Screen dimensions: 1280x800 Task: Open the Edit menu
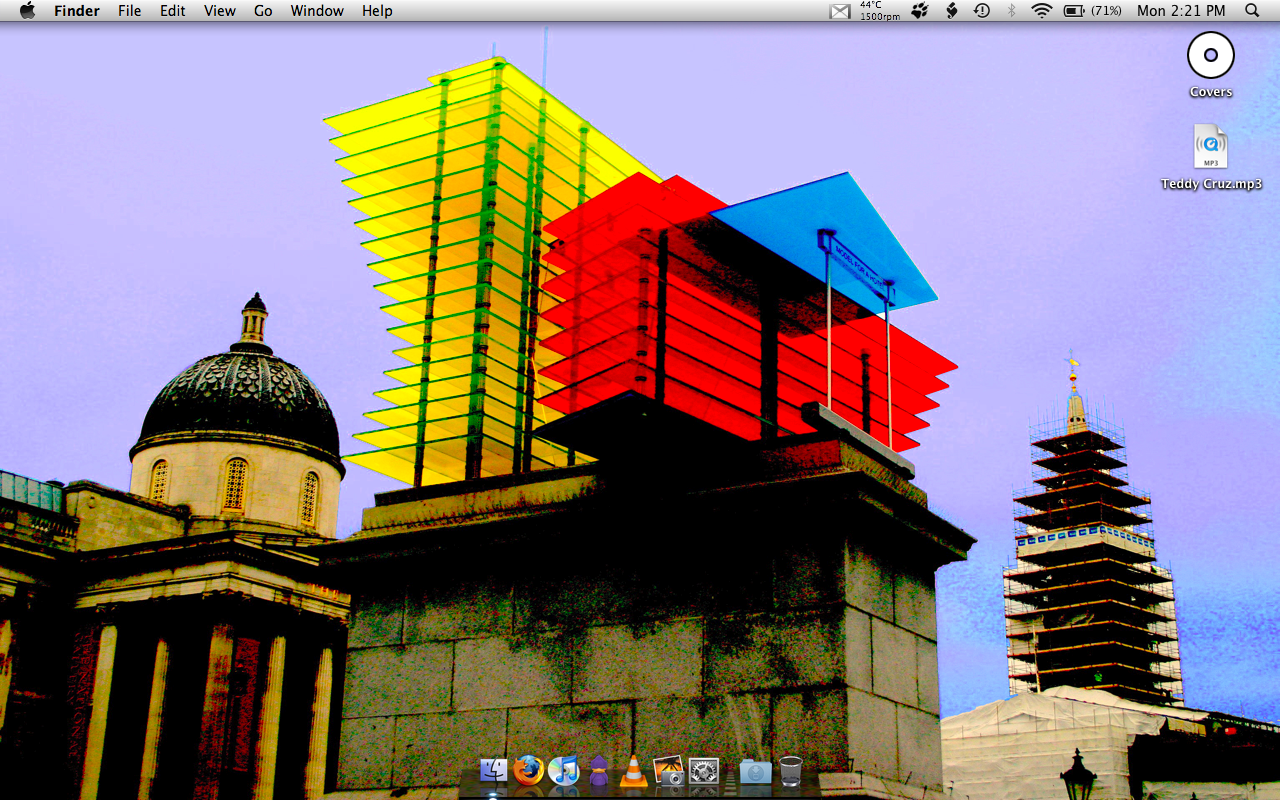pos(173,11)
